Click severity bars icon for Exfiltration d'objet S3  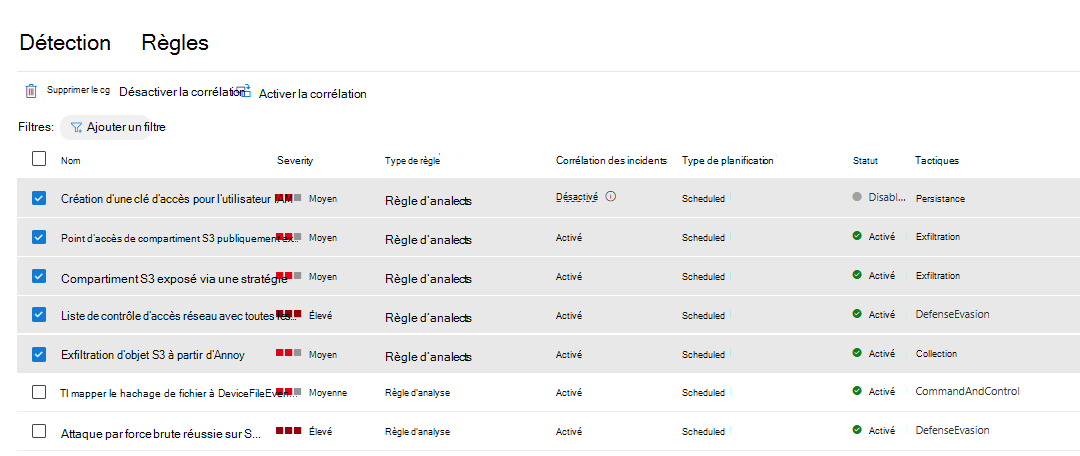tap(289, 353)
